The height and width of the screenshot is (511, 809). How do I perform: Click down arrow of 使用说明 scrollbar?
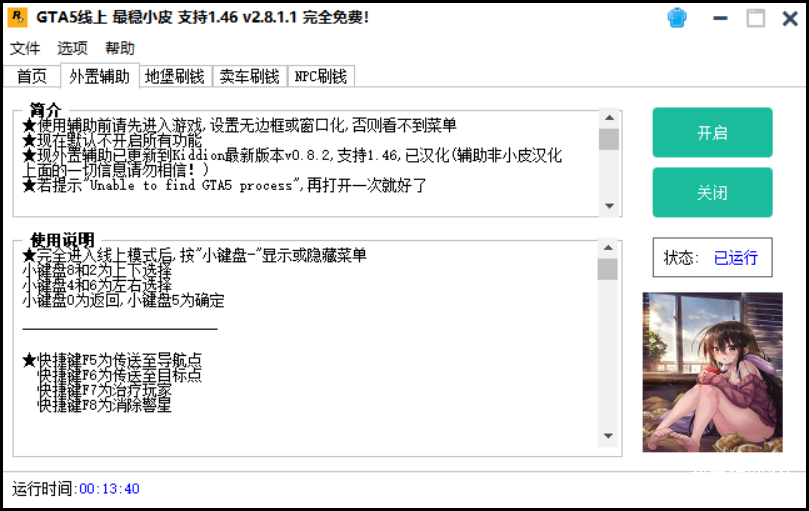[x=608, y=436]
